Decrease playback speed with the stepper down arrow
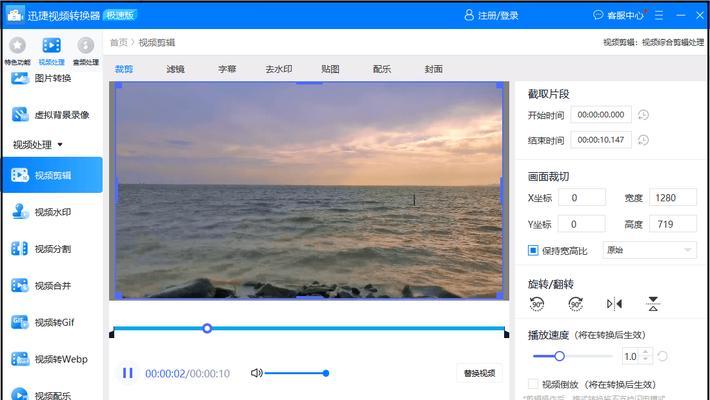710x400 pixels. click(x=646, y=360)
